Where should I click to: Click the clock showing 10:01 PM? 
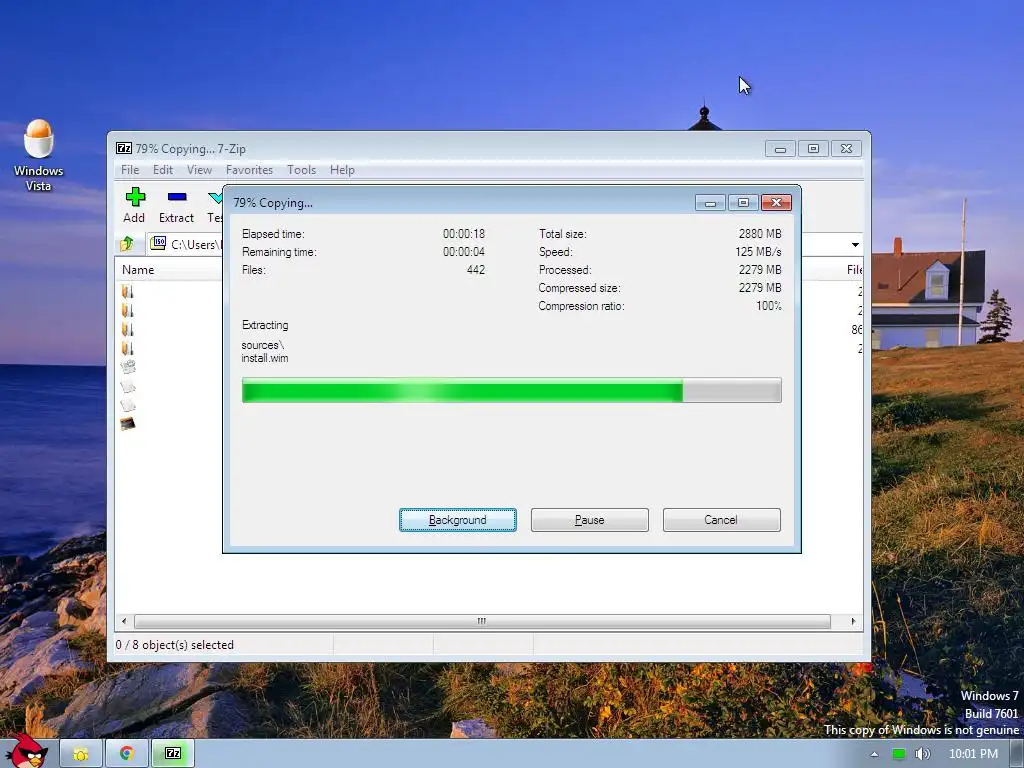pyautogui.click(x=973, y=754)
